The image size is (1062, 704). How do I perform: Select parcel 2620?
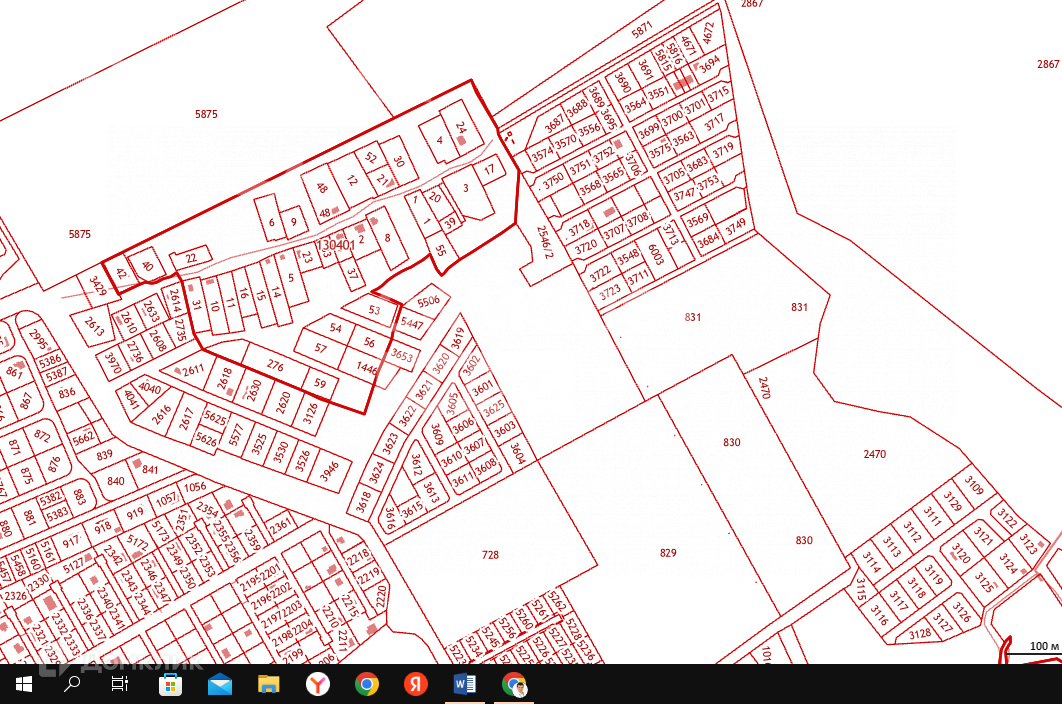coord(283,402)
